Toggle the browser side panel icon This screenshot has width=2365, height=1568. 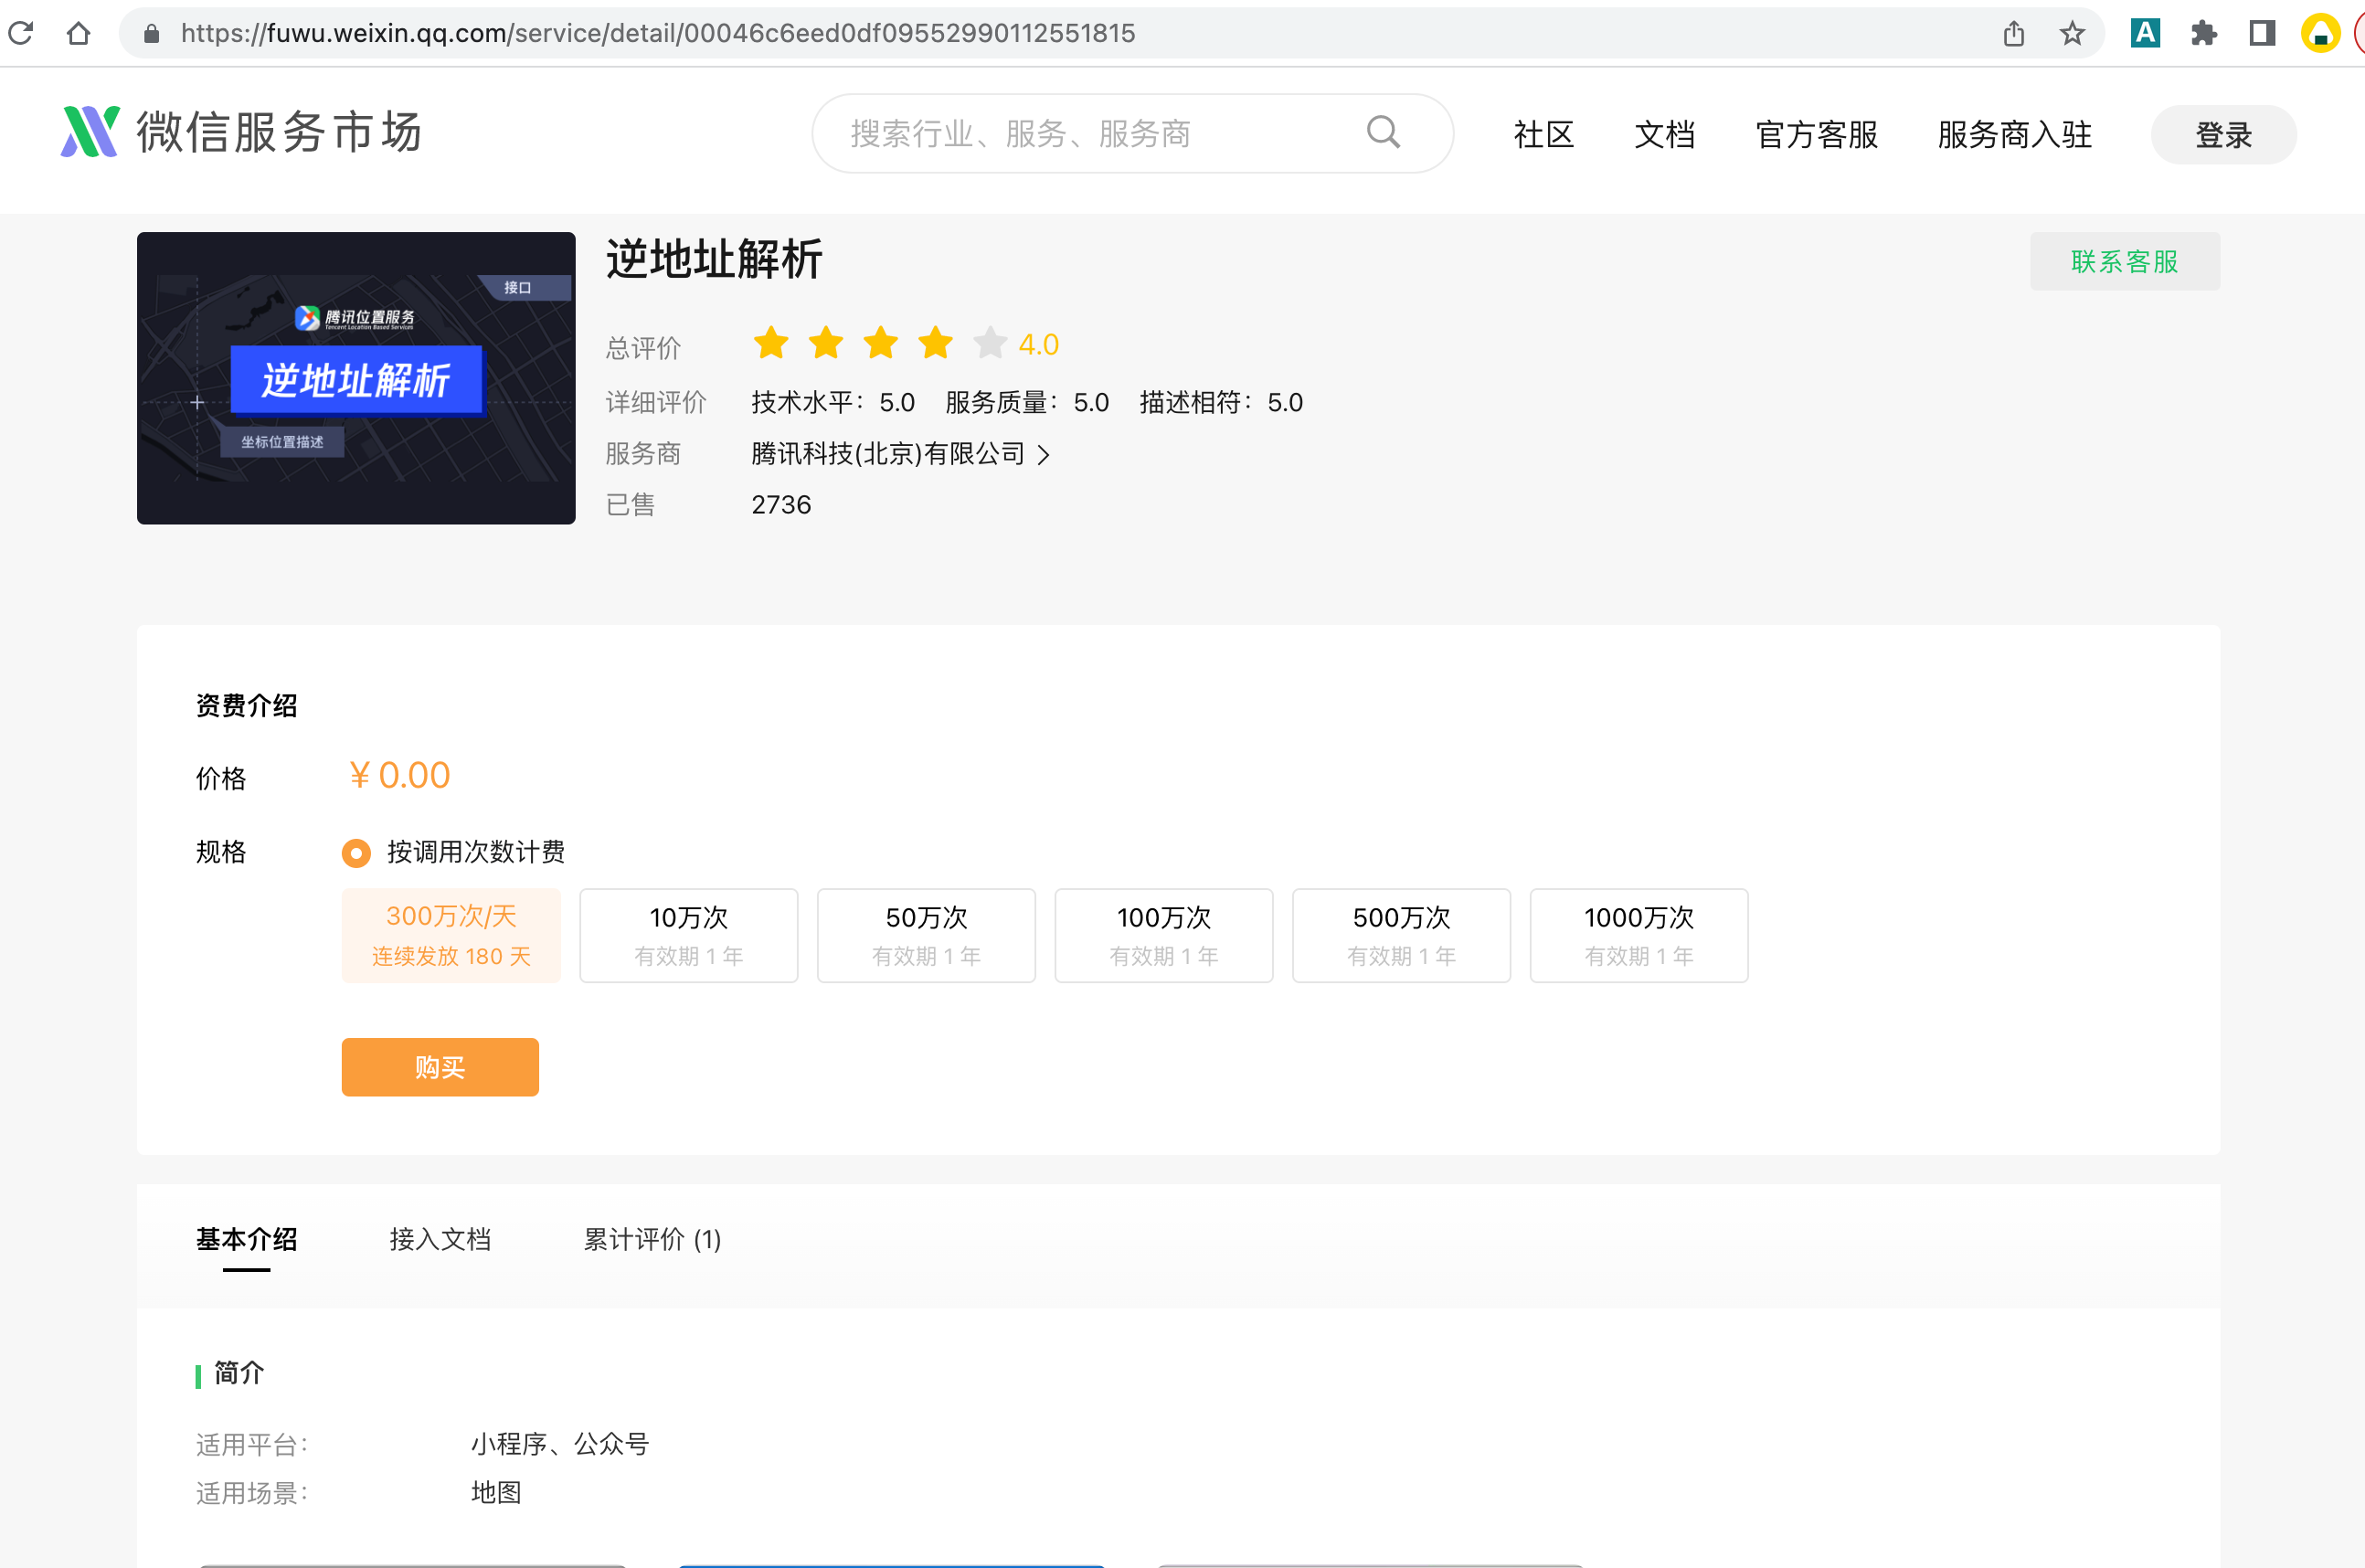point(2262,33)
